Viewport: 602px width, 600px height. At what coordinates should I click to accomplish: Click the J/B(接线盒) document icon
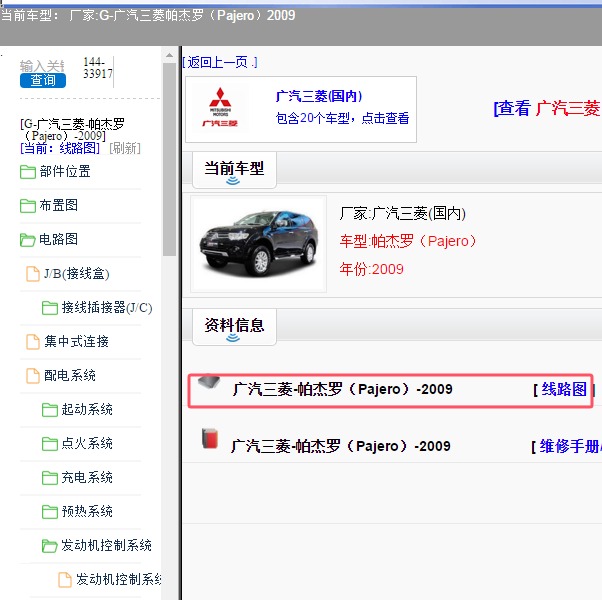(x=33, y=274)
